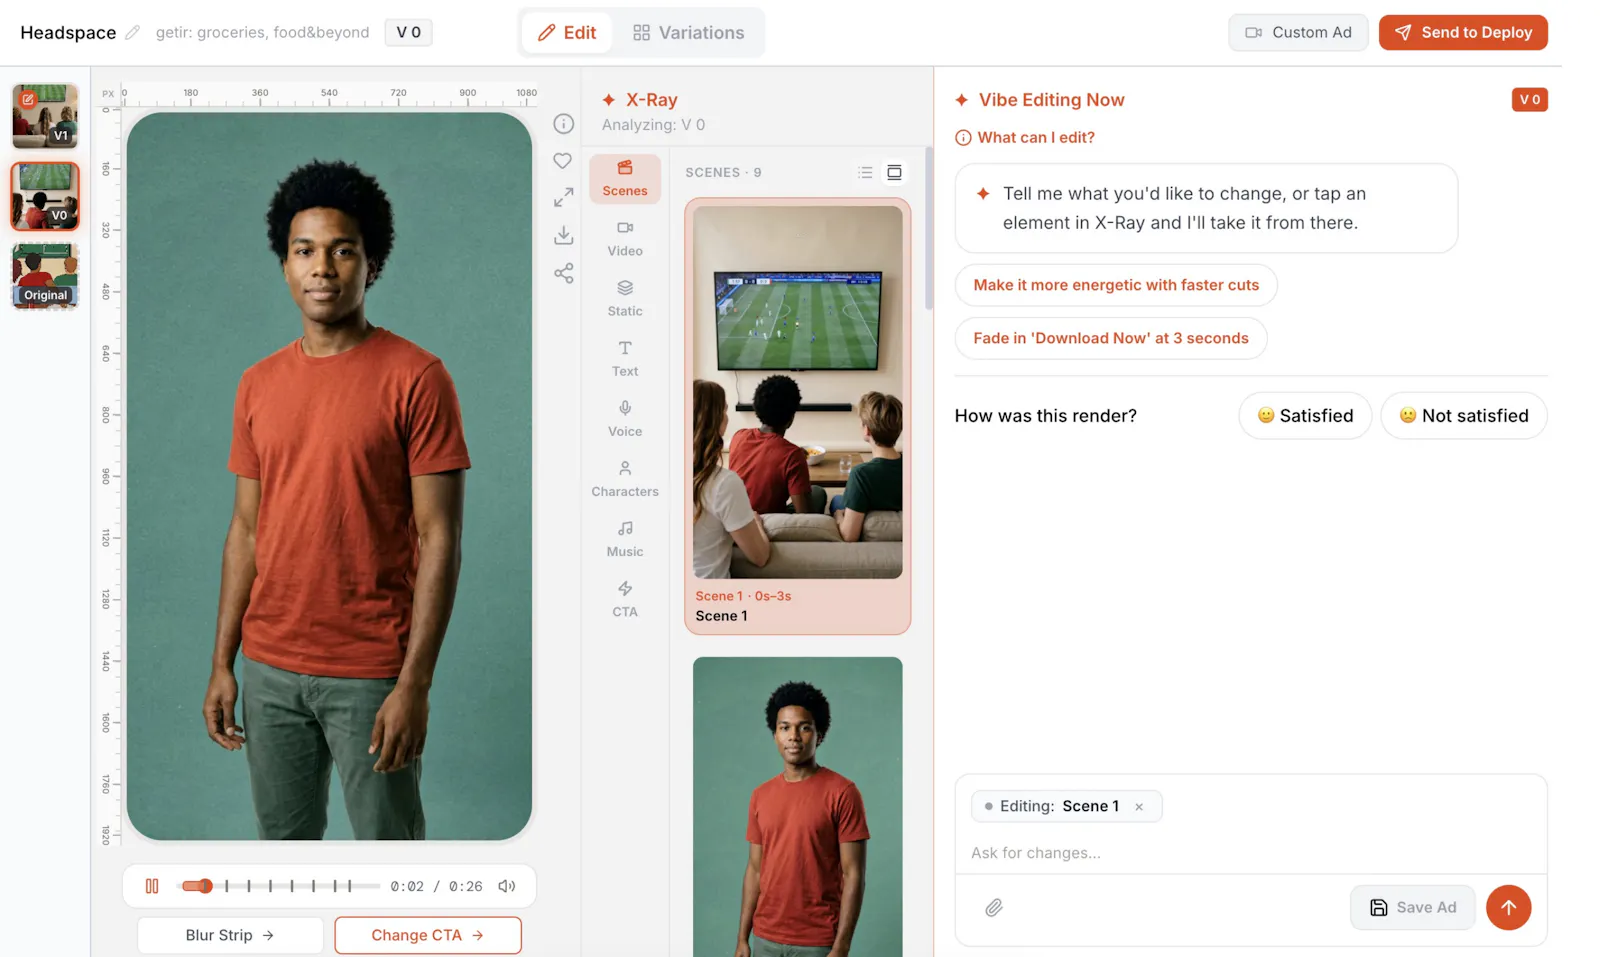Click Send to Deploy

point(1463,32)
